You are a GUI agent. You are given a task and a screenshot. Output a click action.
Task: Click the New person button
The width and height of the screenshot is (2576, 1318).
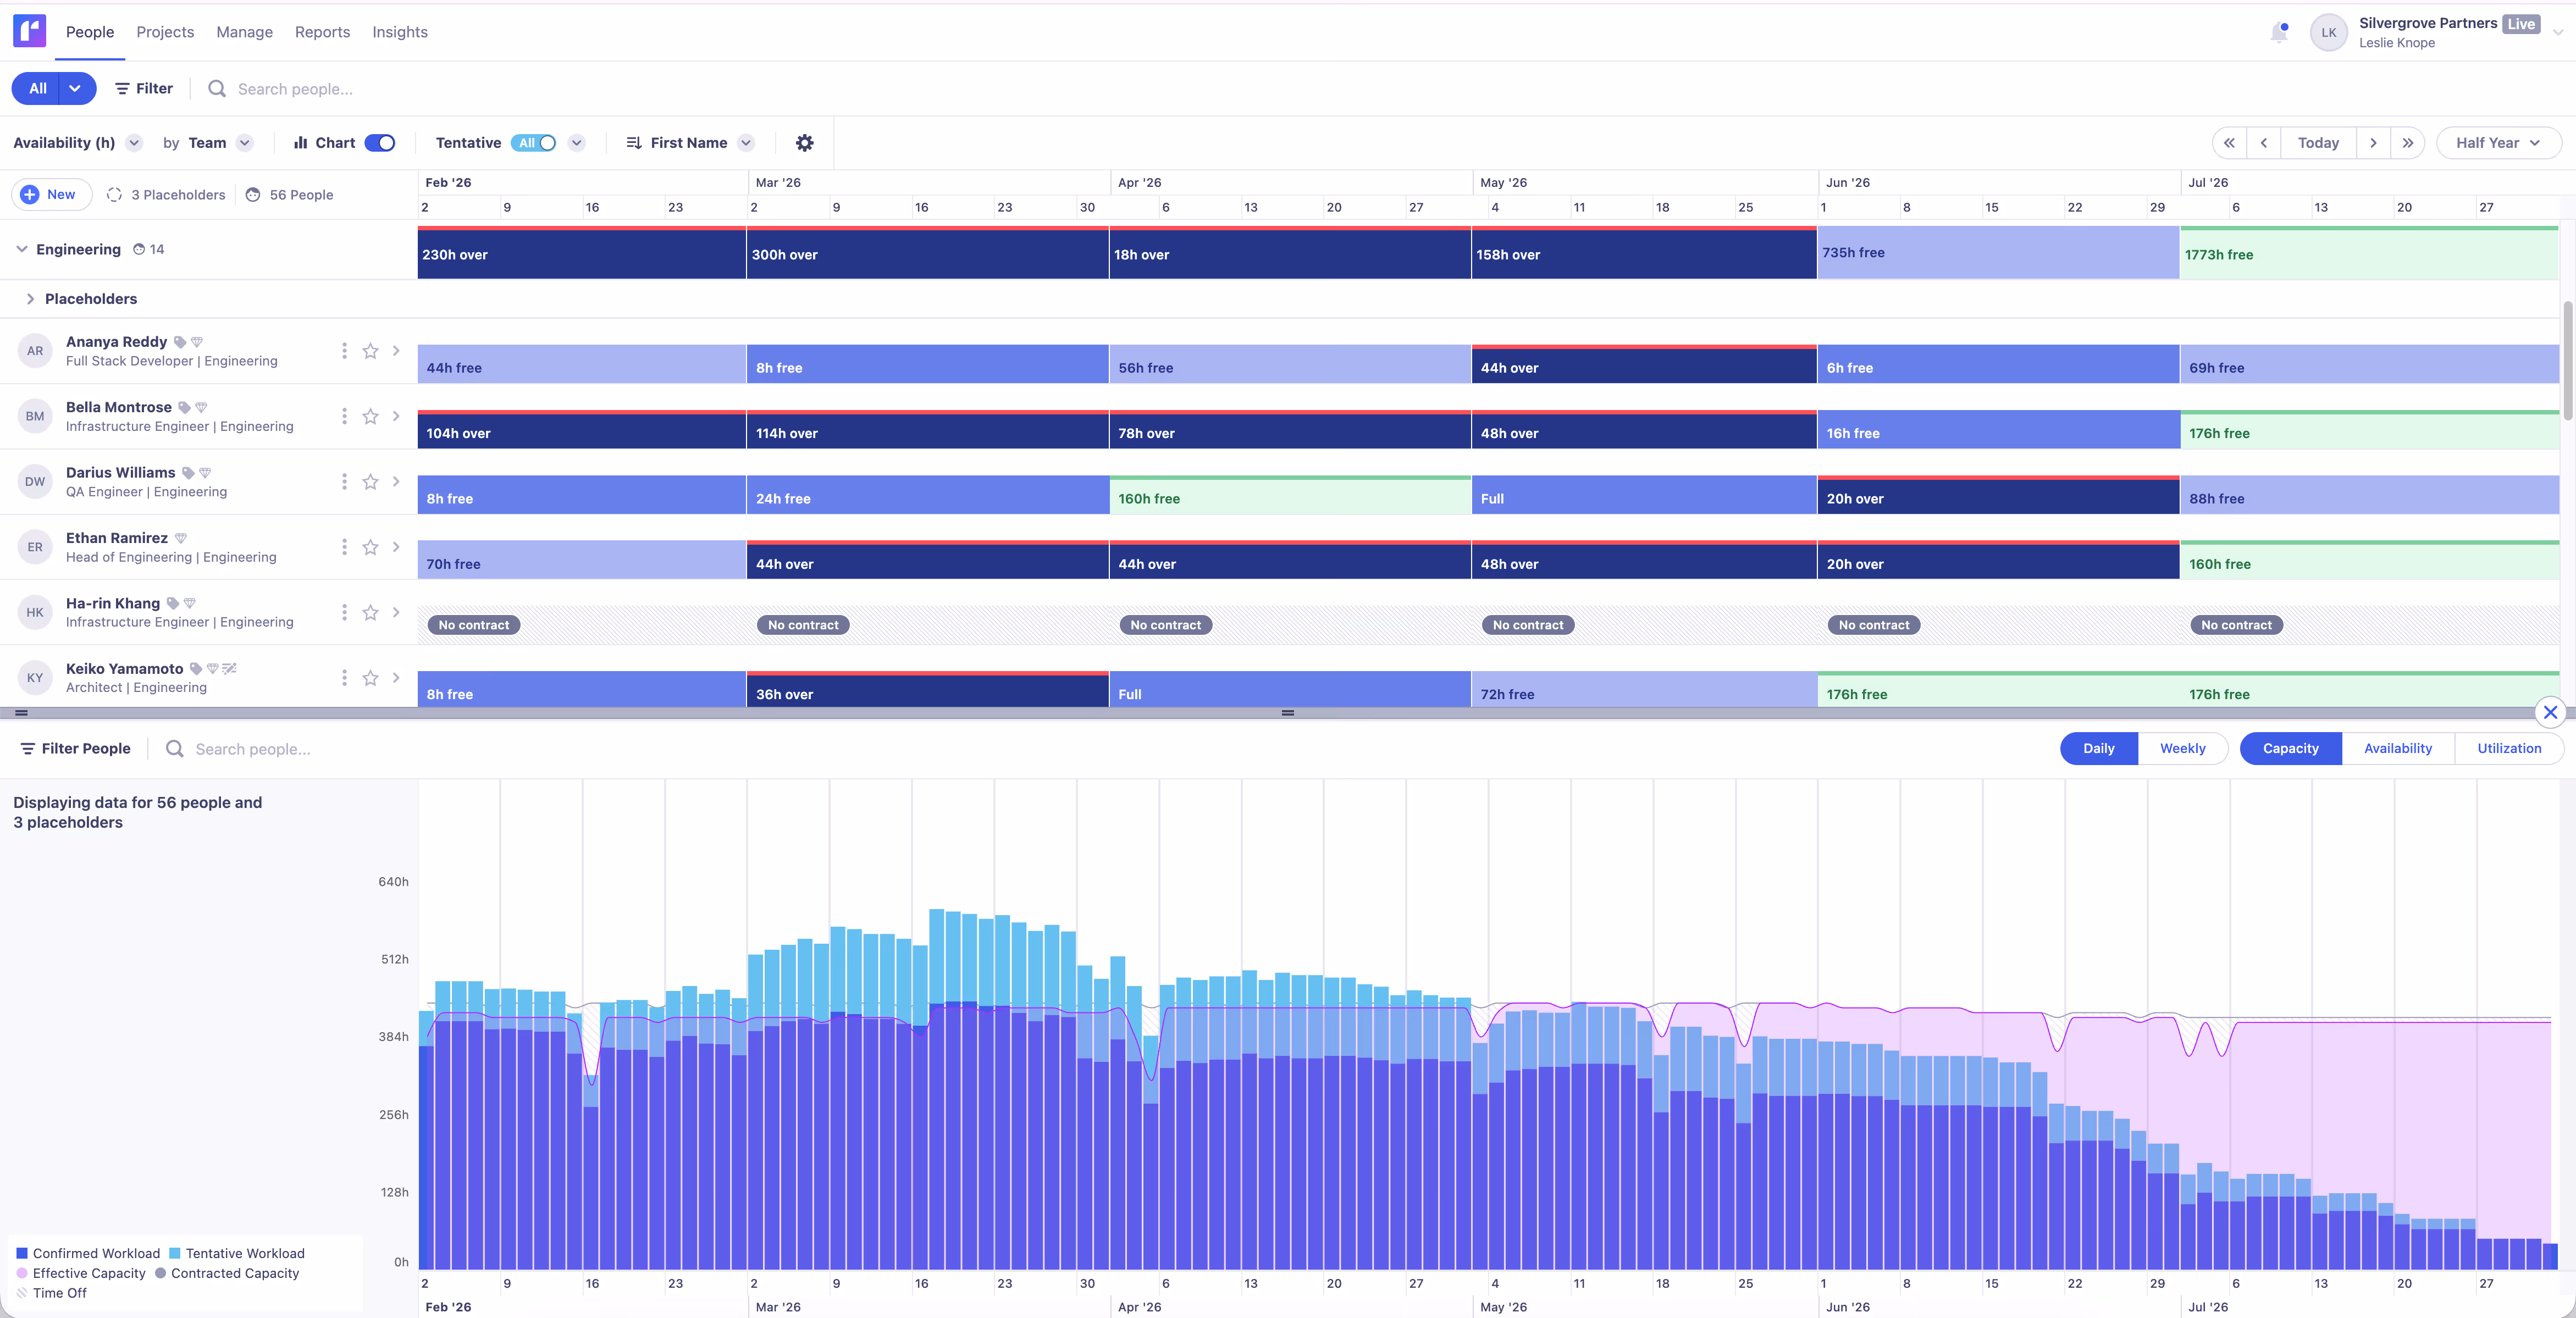click(x=50, y=194)
